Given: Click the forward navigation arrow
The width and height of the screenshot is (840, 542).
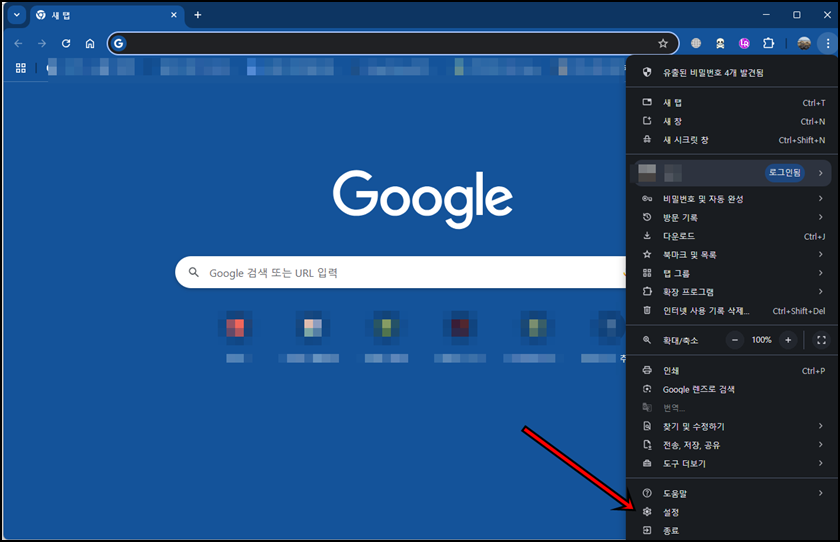Looking at the screenshot, I should click(42, 43).
